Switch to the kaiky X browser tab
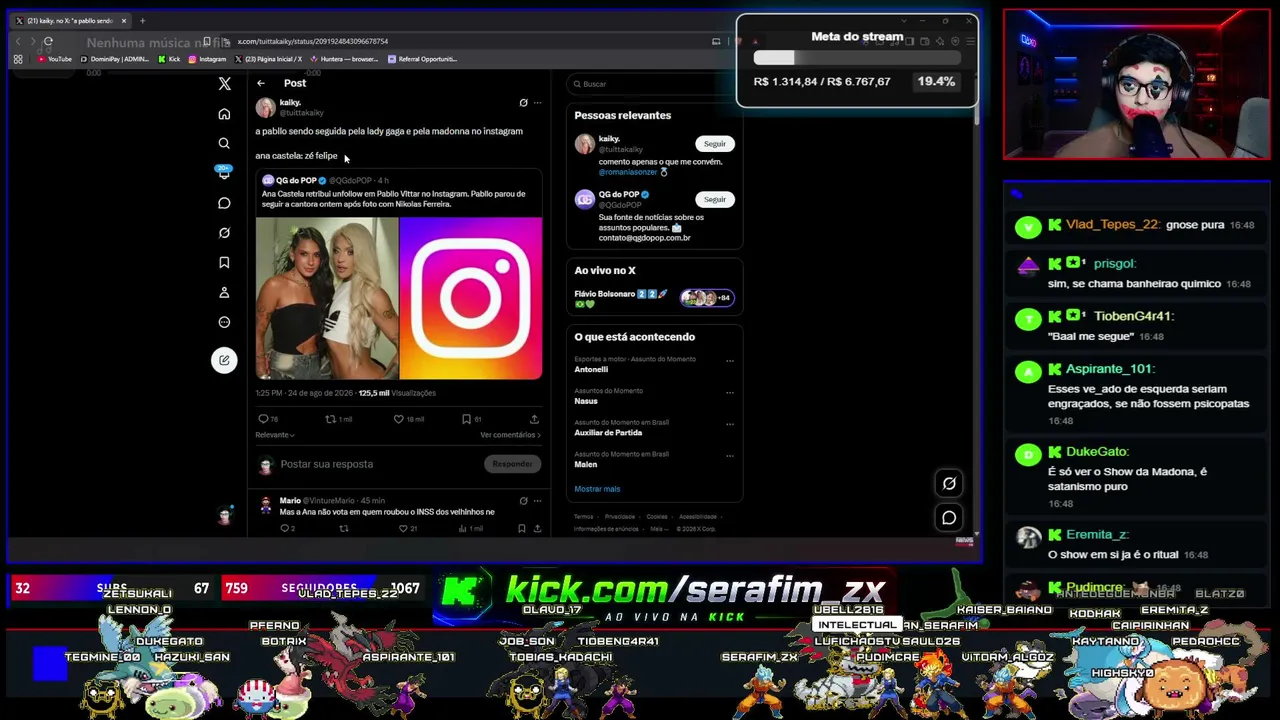 pyautogui.click(x=70, y=20)
